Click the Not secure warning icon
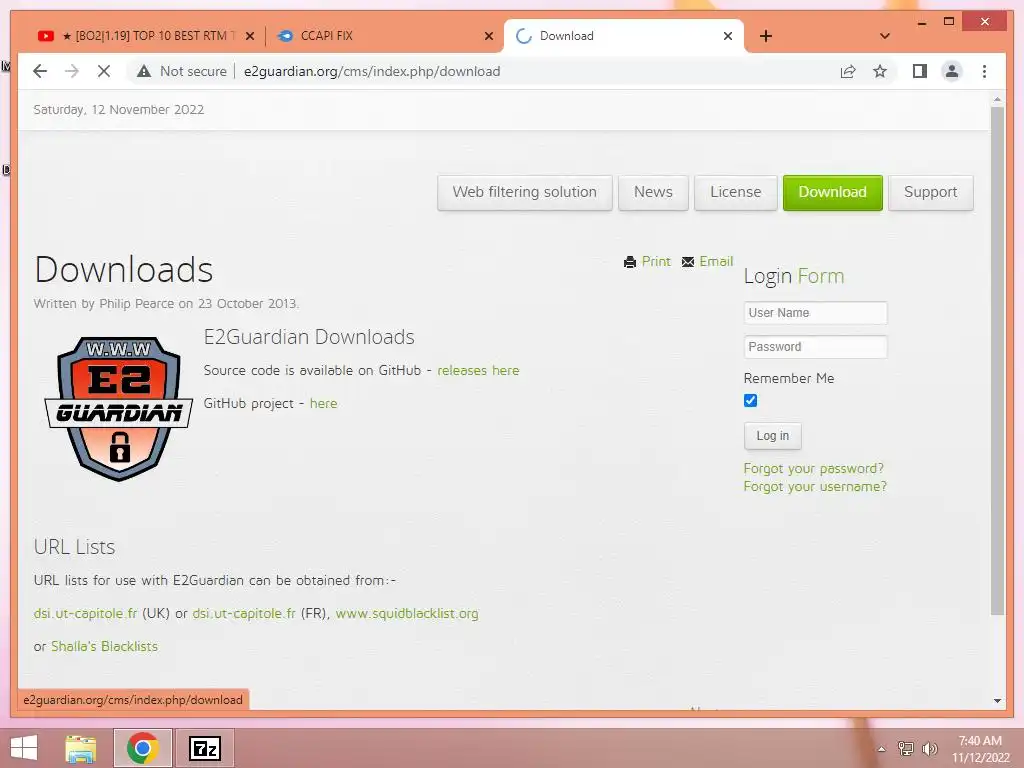The width and height of the screenshot is (1024, 768). pyautogui.click(x=144, y=71)
